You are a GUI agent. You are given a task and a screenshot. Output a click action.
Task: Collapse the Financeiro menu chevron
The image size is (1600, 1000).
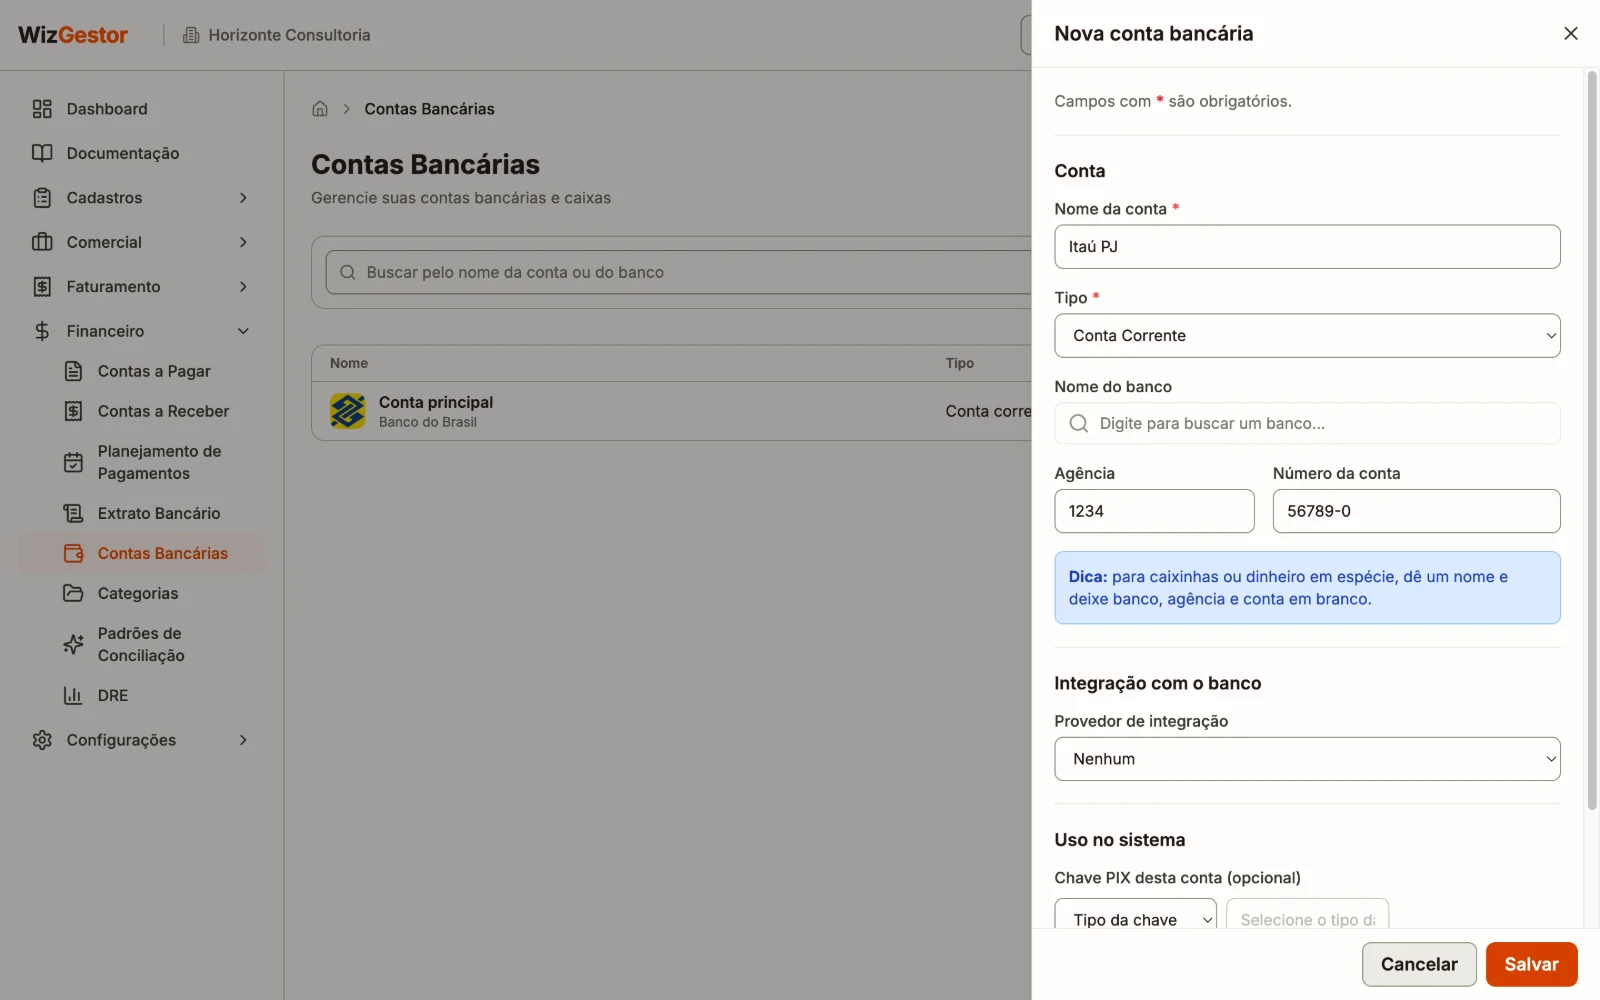(243, 331)
